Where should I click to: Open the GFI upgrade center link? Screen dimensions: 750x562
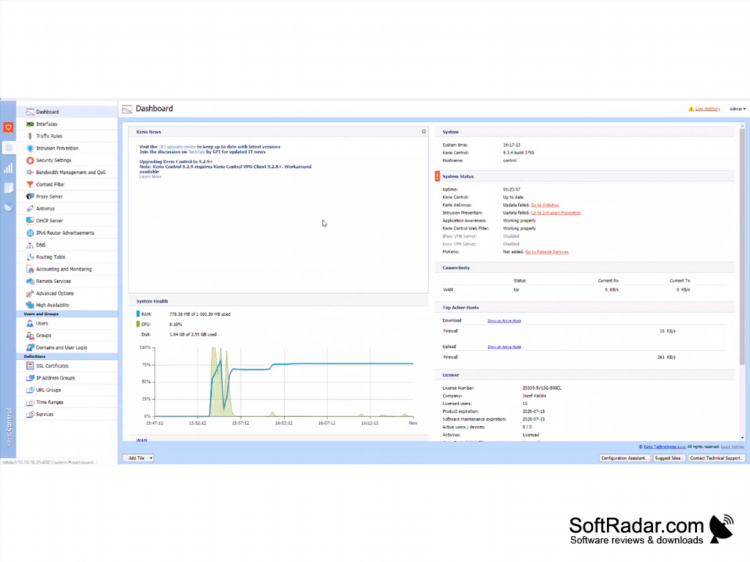click(177, 147)
